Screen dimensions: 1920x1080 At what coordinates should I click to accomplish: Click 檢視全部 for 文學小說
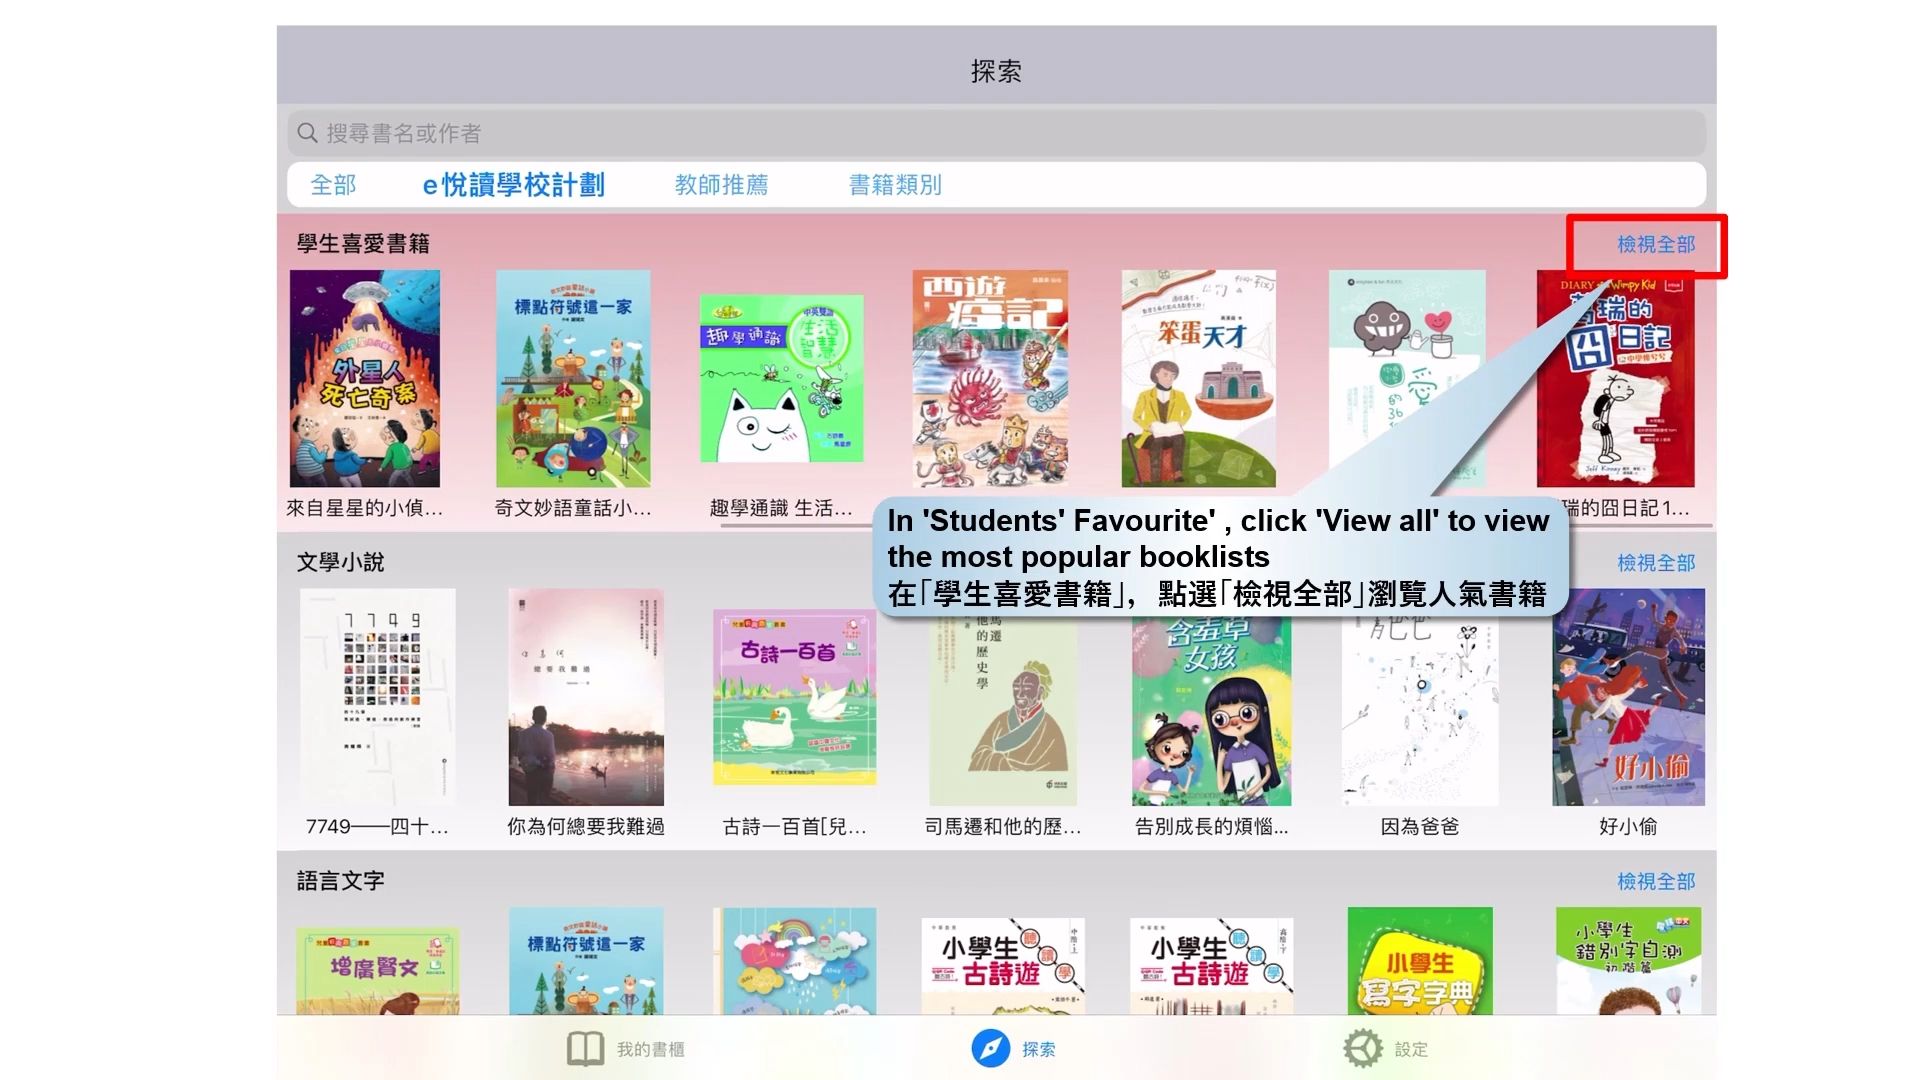pyautogui.click(x=1656, y=563)
